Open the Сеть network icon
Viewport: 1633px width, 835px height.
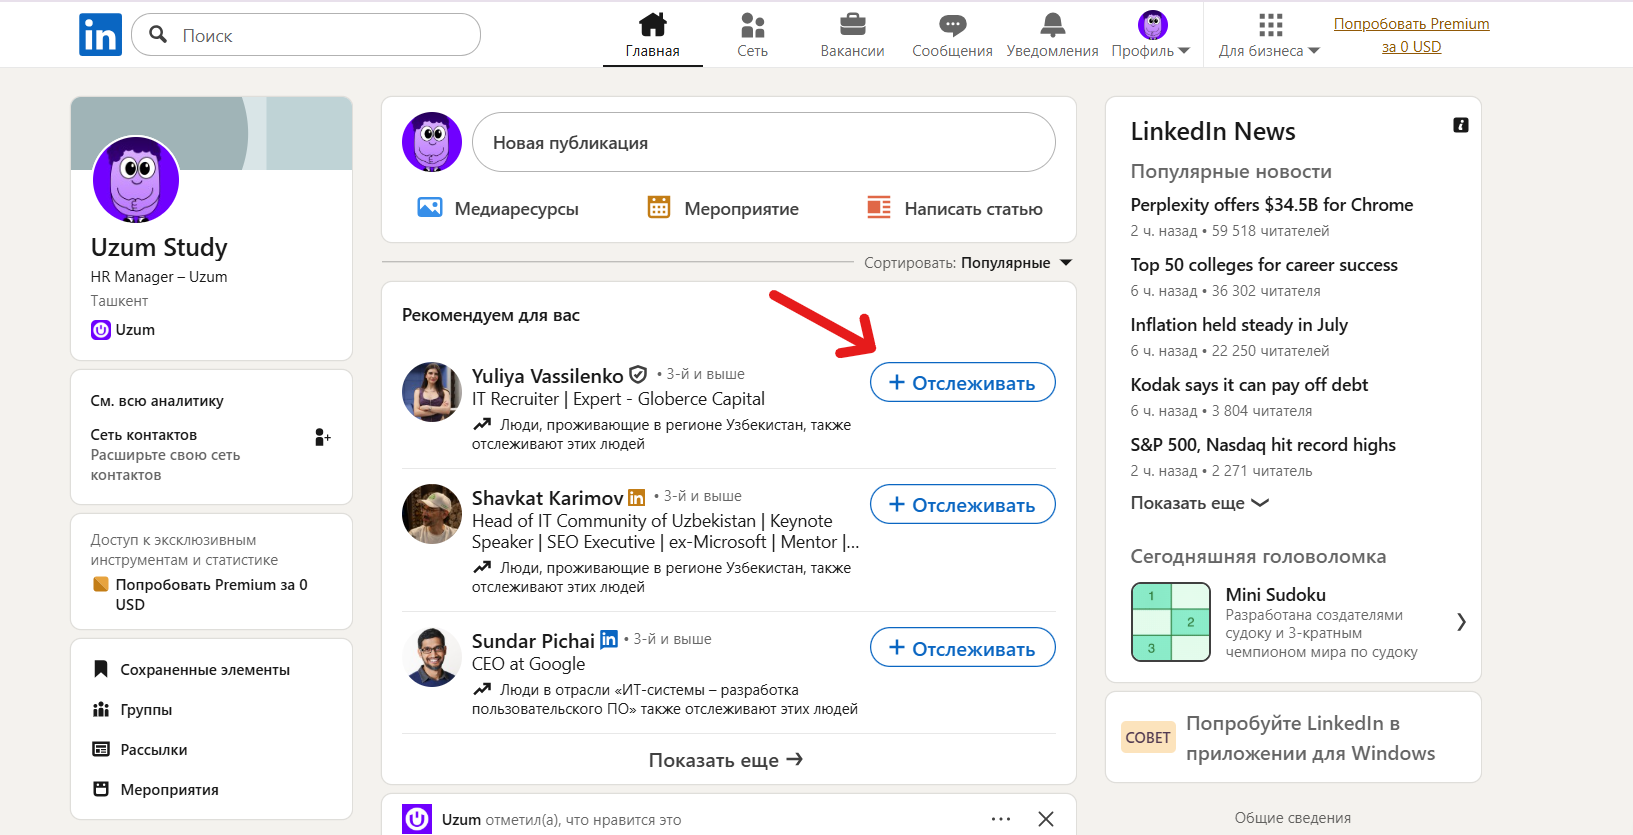tap(752, 25)
